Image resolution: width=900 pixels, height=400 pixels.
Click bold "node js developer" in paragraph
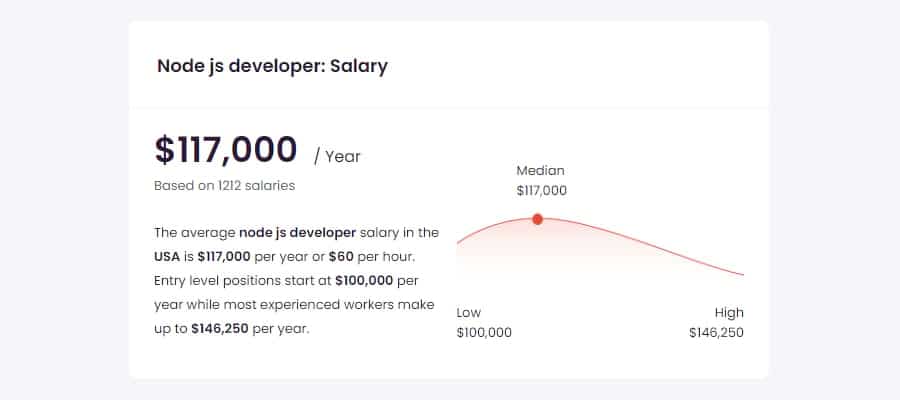click(x=297, y=232)
